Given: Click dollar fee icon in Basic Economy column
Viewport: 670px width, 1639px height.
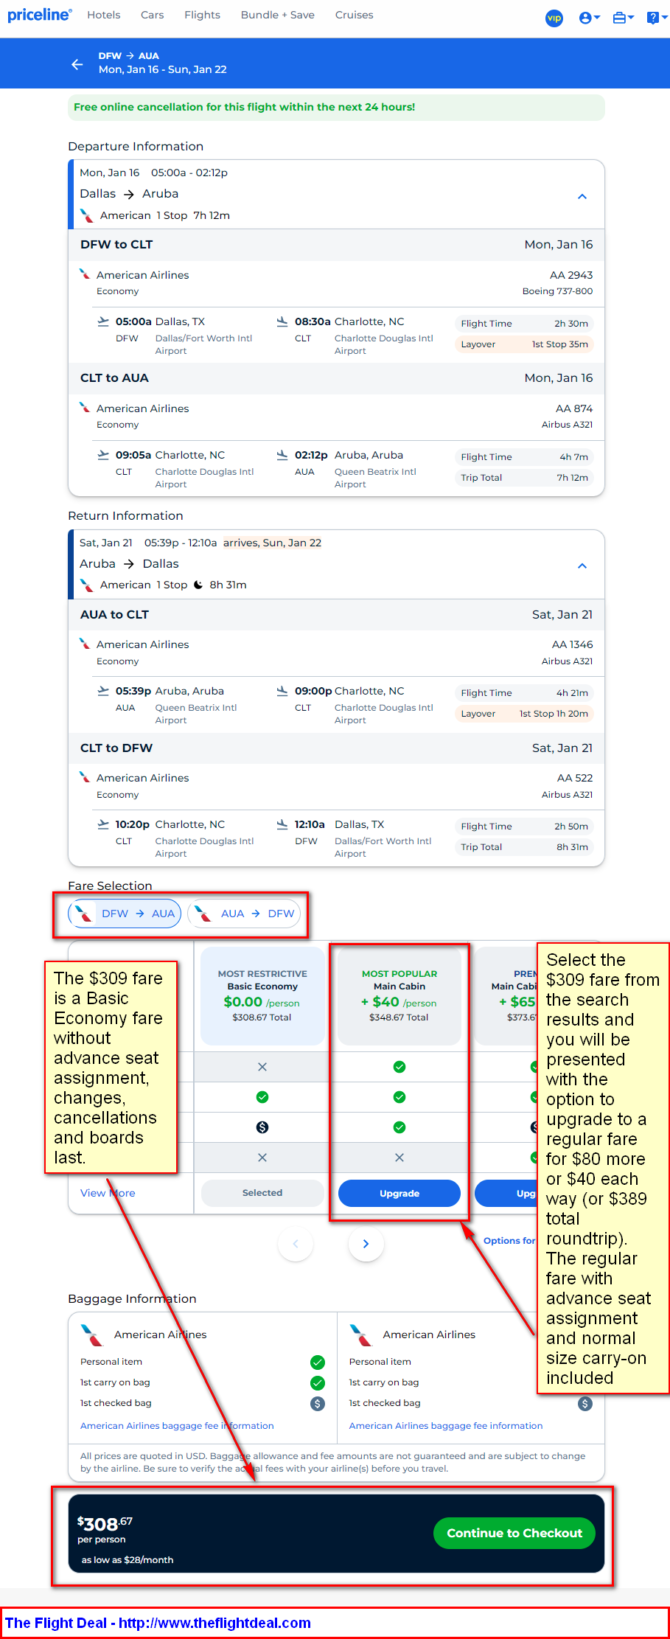Looking at the screenshot, I should (x=262, y=1127).
